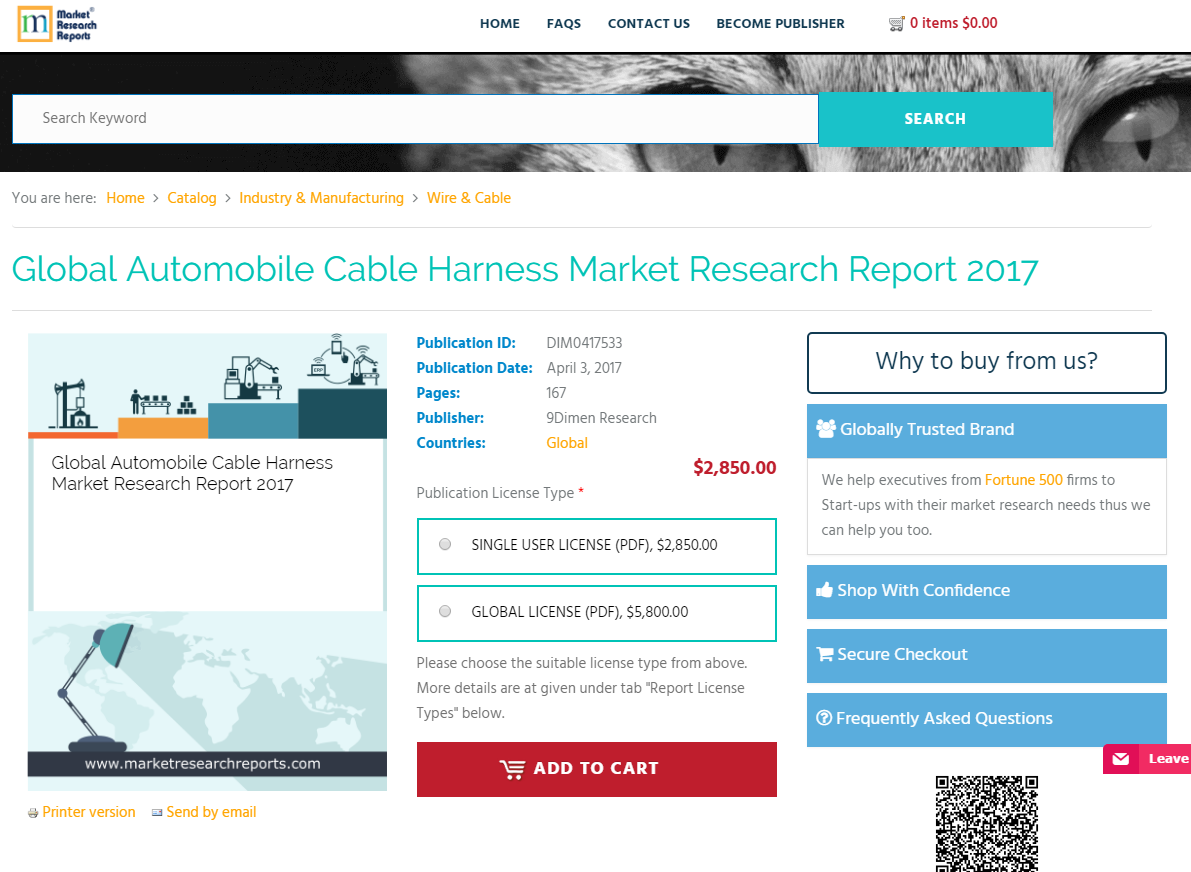Open the Wire & Cable breadcrumb link
The height and width of the screenshot is (872, 1191).
(468, 198)
